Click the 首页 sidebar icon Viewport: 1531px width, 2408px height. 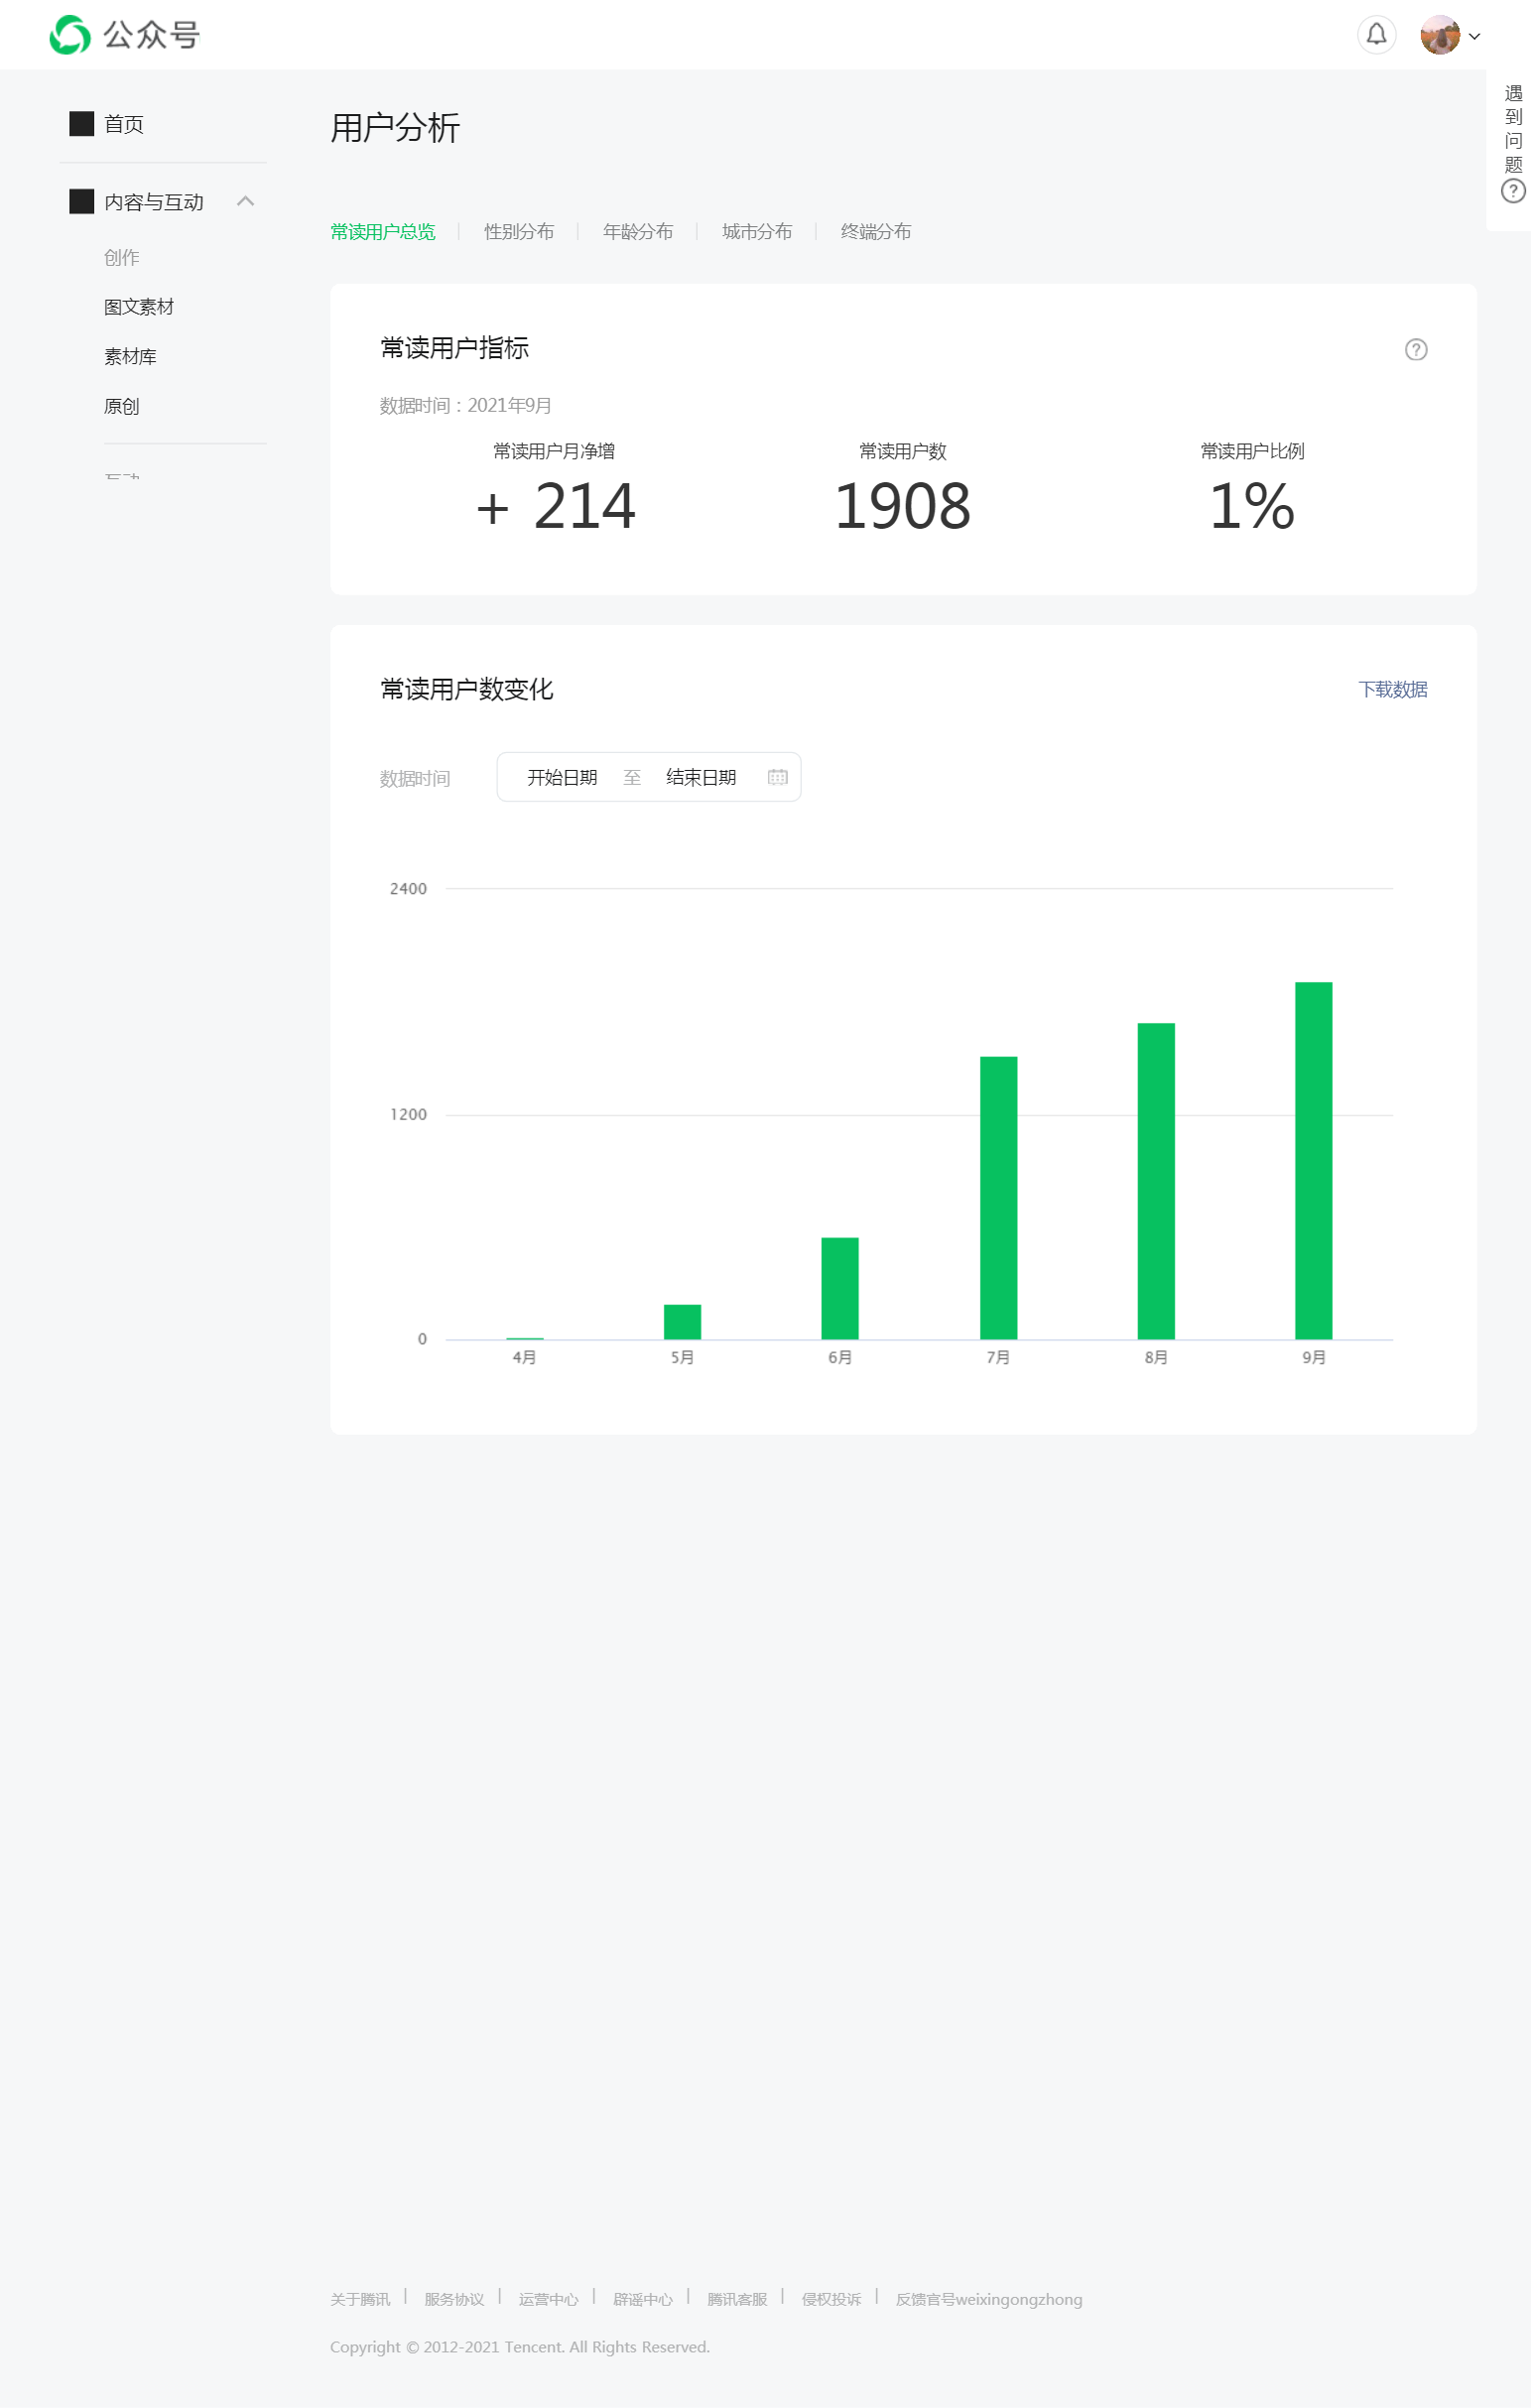pyautogui.click(x=81, y=123)
